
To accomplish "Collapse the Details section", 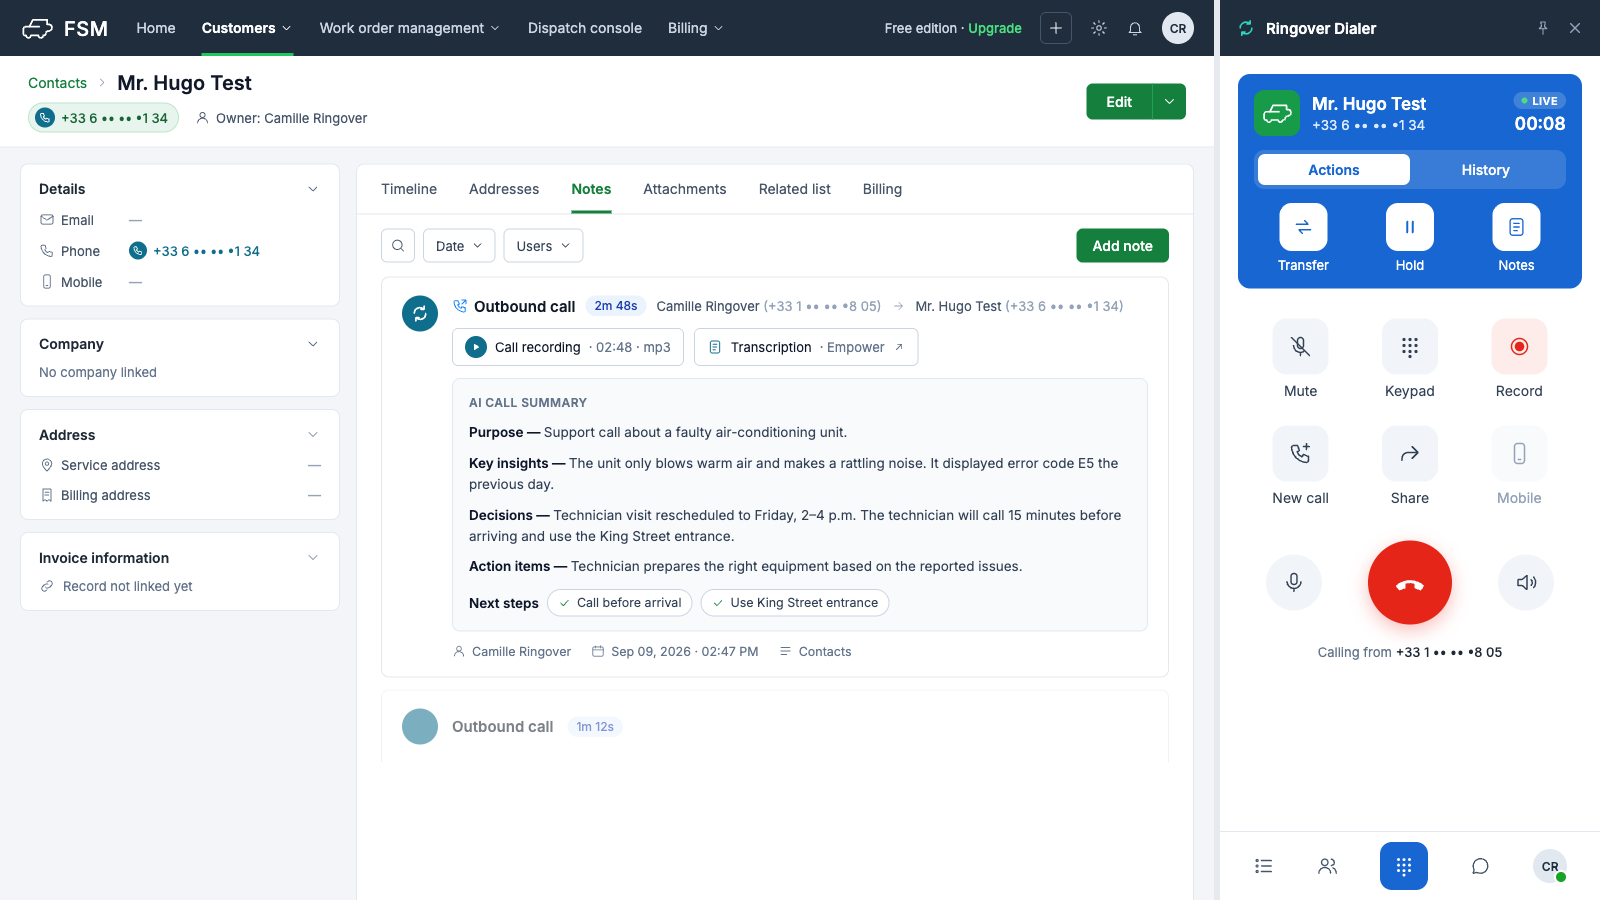I will coord(313,189).
